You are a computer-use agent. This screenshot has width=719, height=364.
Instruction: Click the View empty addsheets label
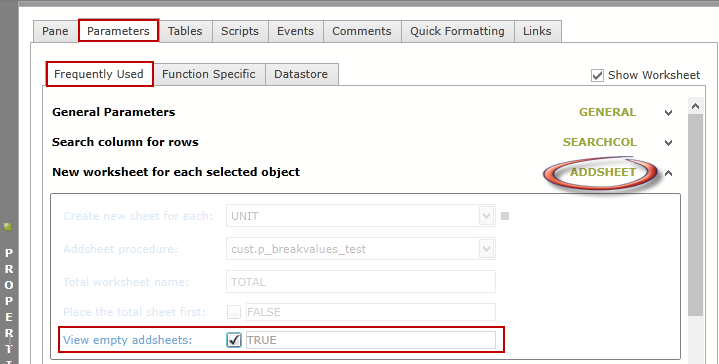click(x=127, y=340)
